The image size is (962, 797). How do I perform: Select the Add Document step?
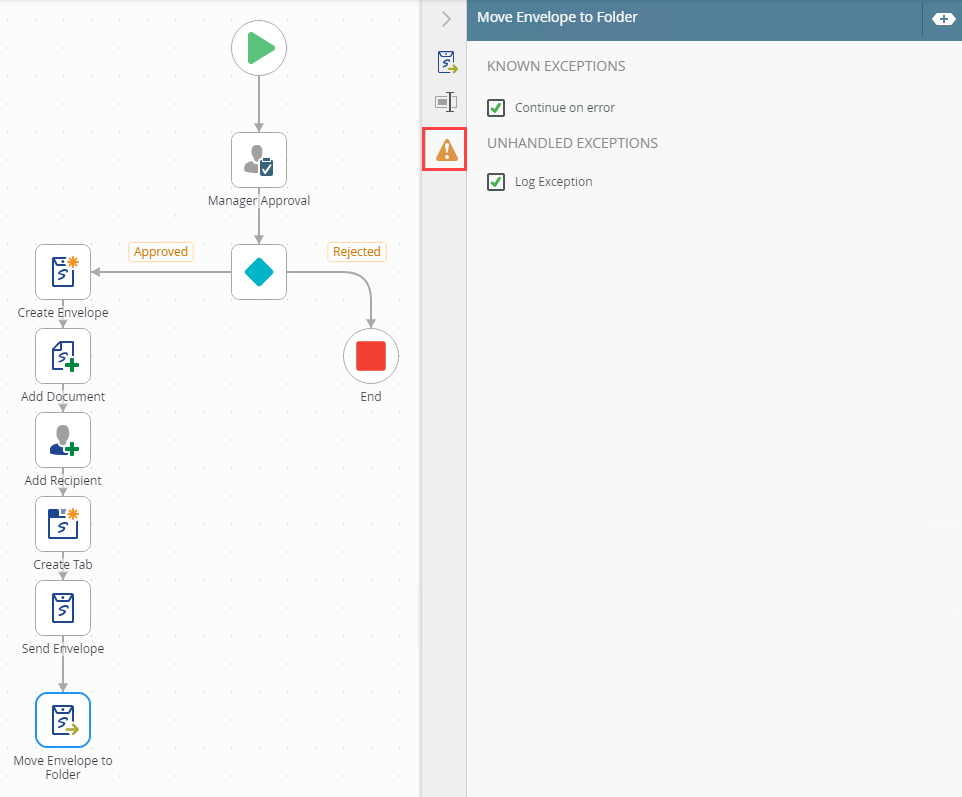[x=63, y=356]
